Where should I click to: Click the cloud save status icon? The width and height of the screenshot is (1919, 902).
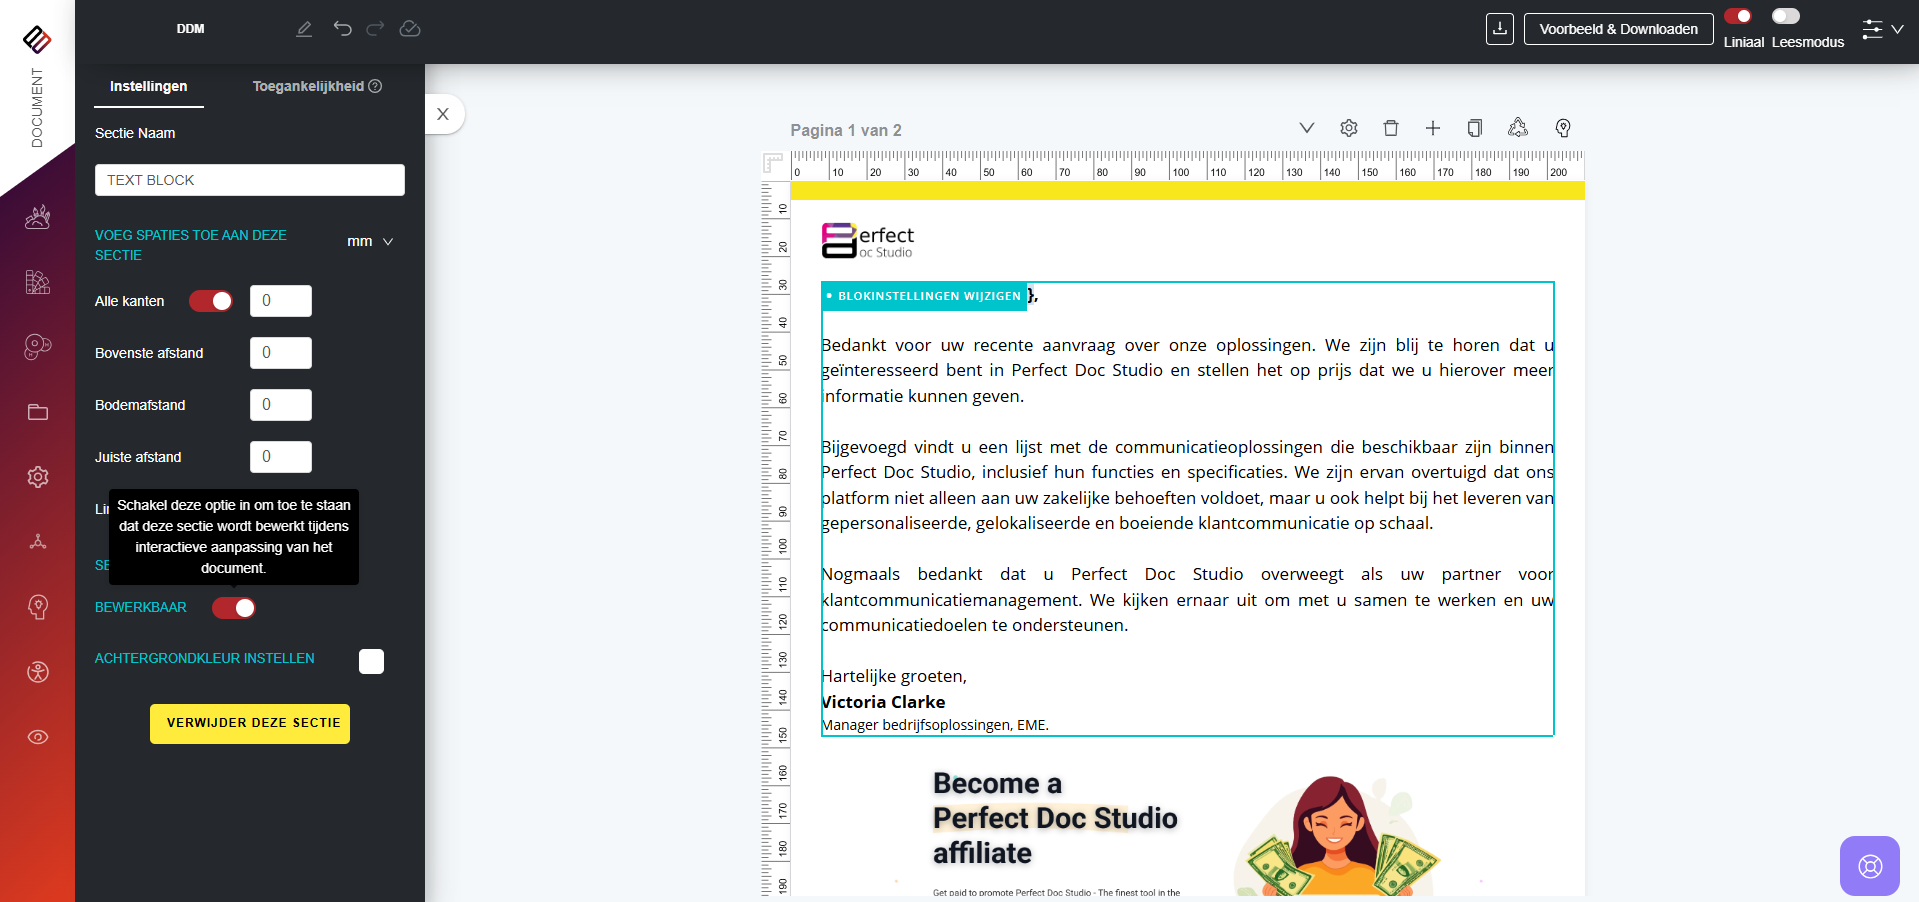coord(410,29)
